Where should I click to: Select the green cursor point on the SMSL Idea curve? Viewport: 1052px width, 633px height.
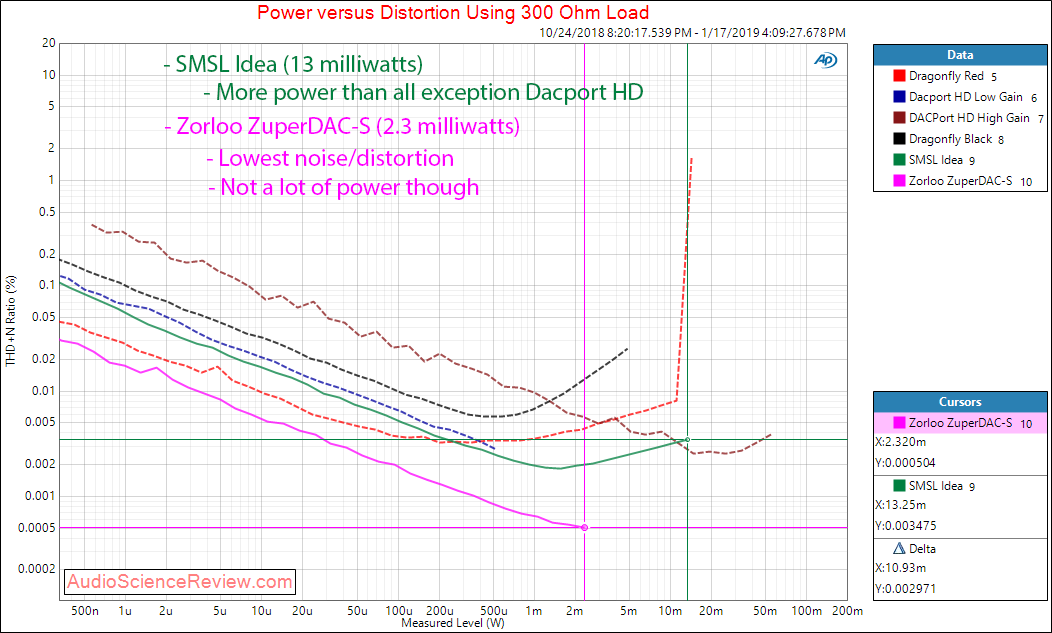pos(687,440)
